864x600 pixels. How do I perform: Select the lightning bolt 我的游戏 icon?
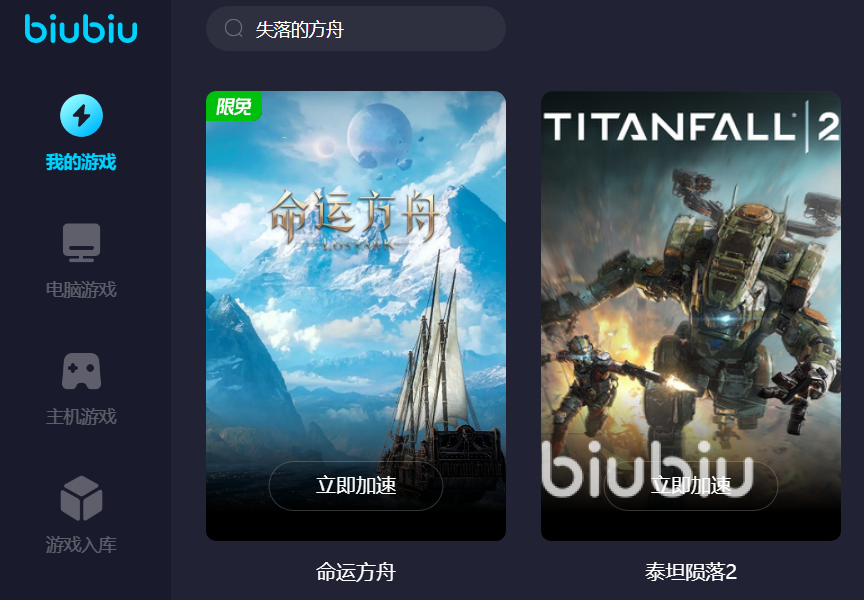tap(82, 116)
